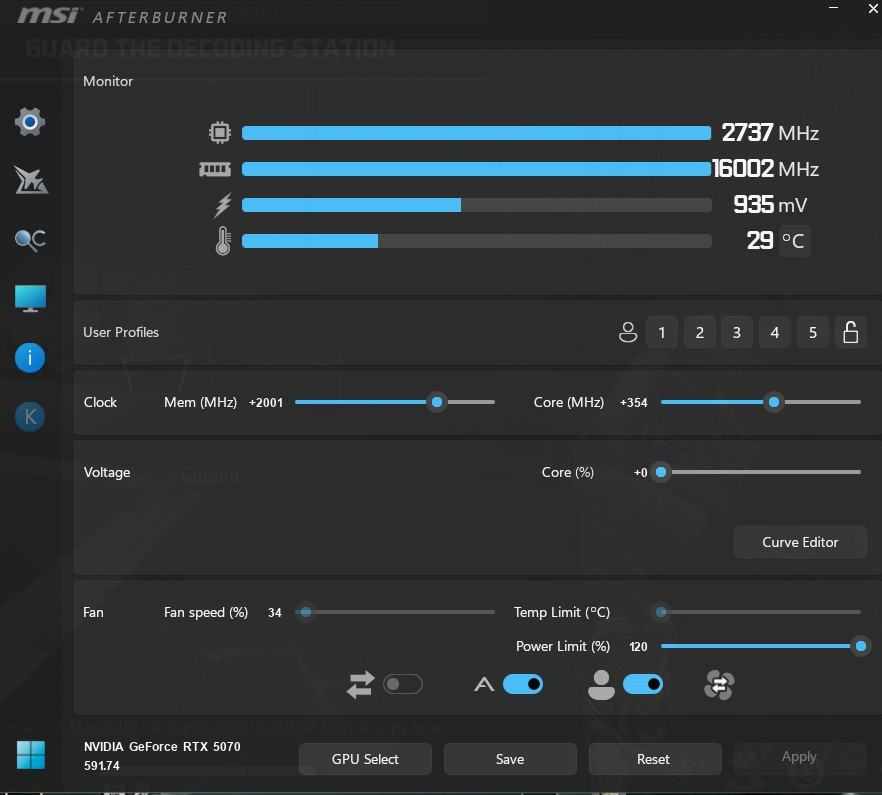Screen dimensions: 882x795
Task: Toggle the °C temperature unit button
Action: (794, 241)
